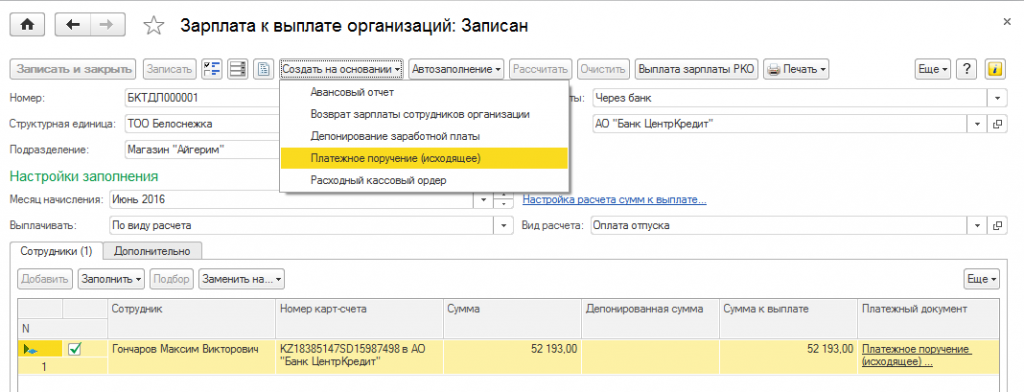Open the Заполнить dropdown in employees tab
The width and height of the screenshot is (1024, 392).
(111, 279)
